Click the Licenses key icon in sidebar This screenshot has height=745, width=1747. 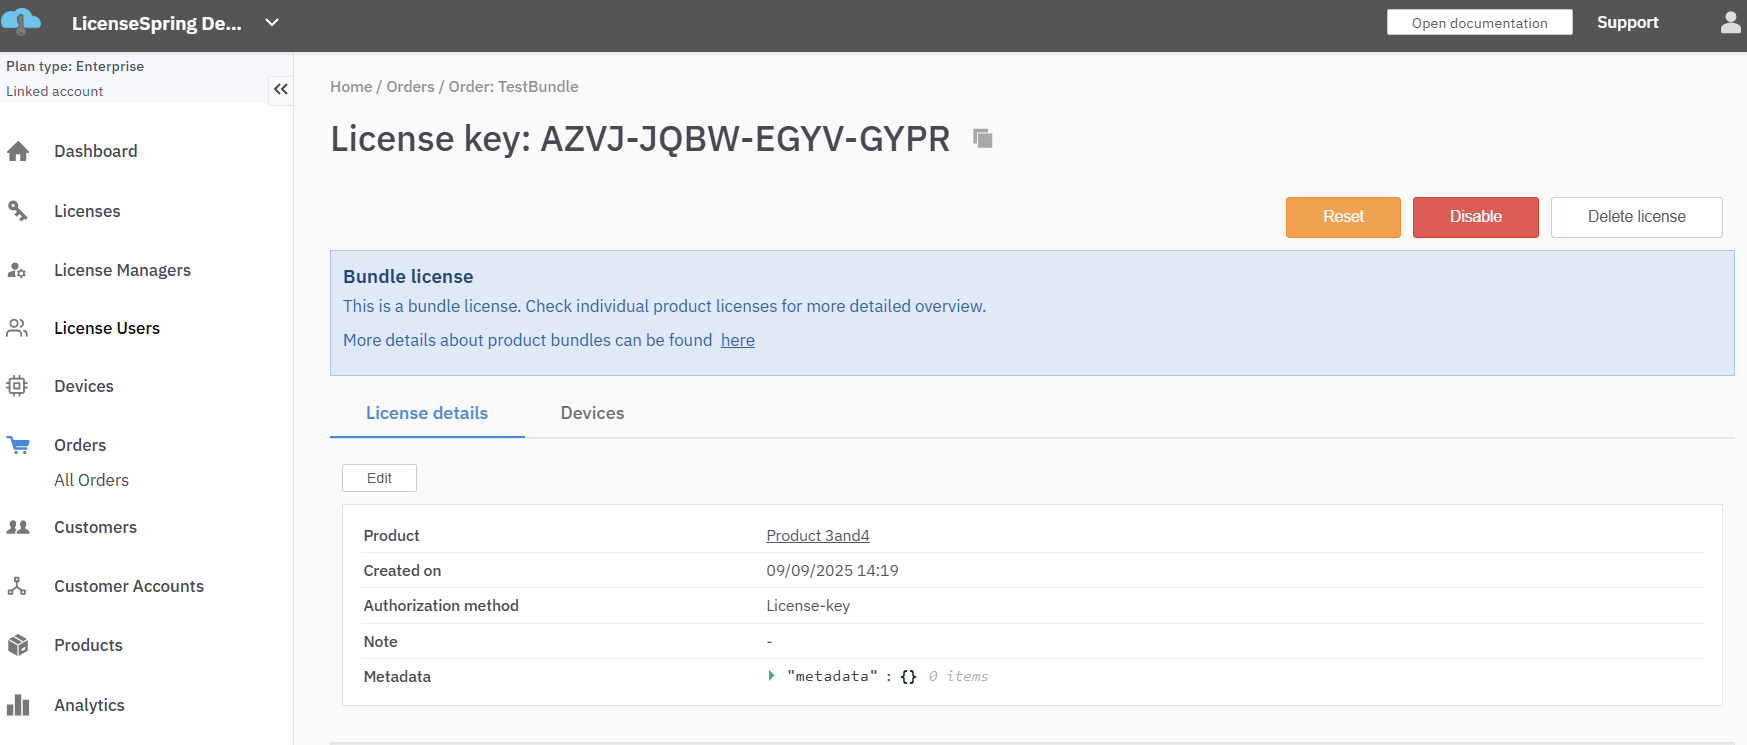[18, 211]
